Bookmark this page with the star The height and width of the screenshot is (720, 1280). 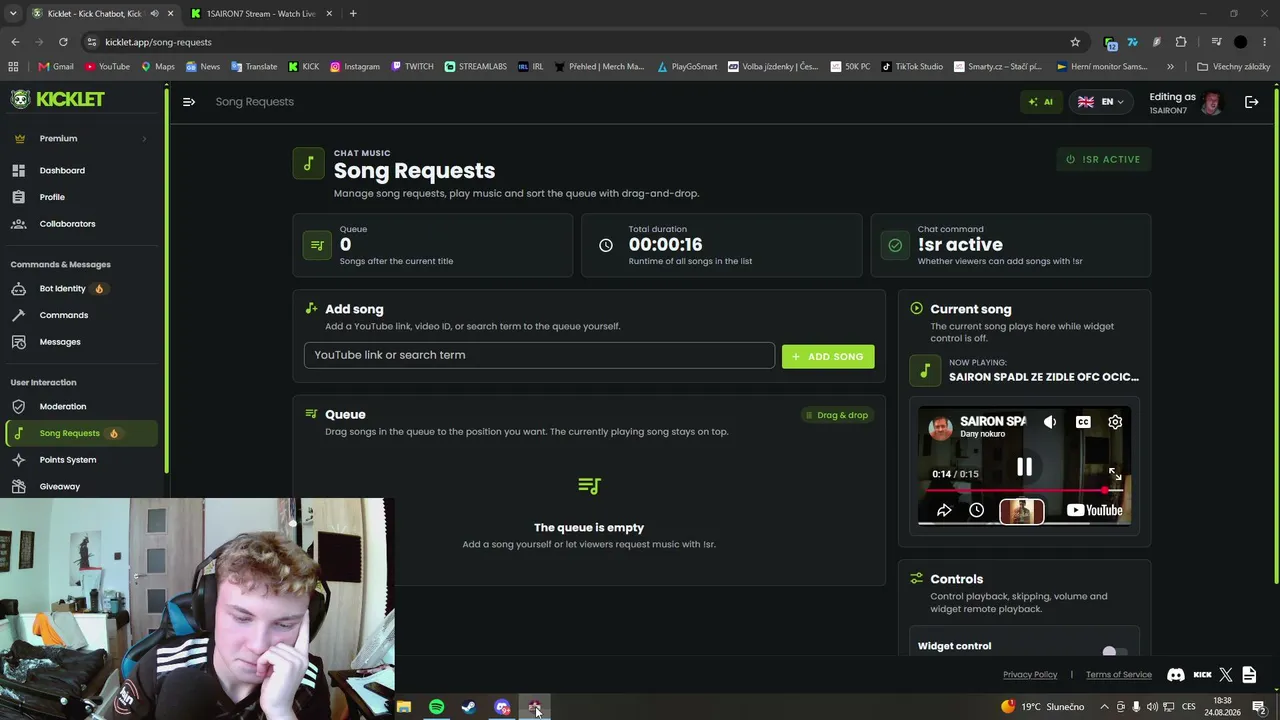pyautogui.click(x=1075, y=42)
